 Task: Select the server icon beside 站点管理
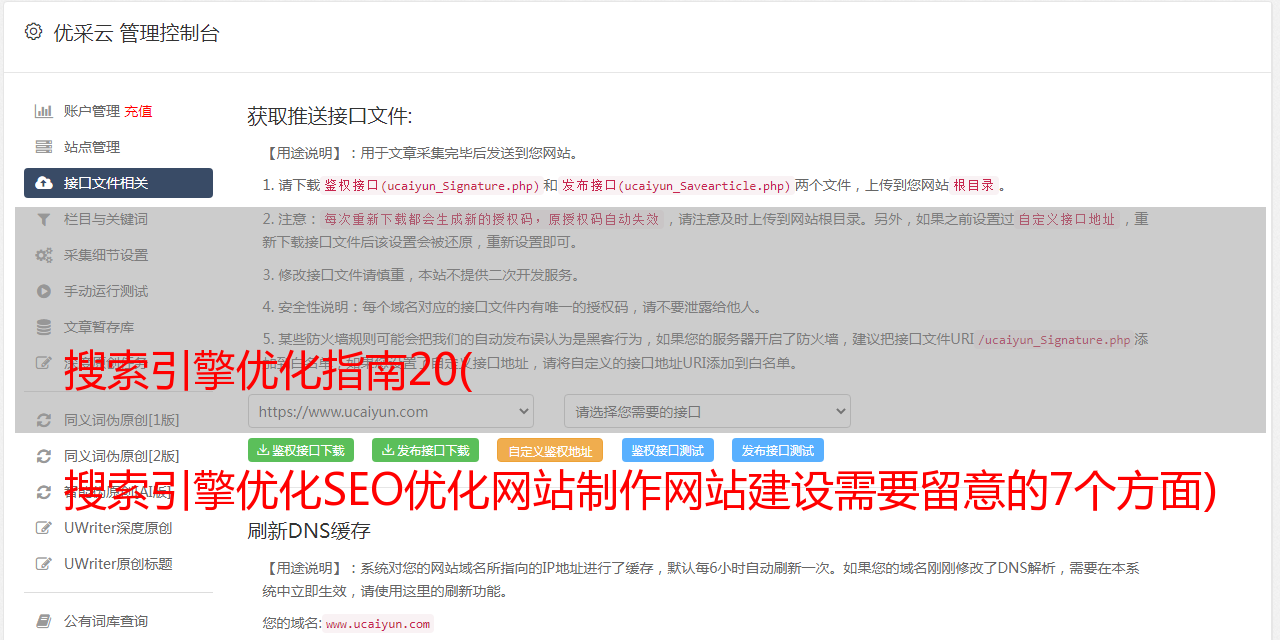click(x=44, y=147)
